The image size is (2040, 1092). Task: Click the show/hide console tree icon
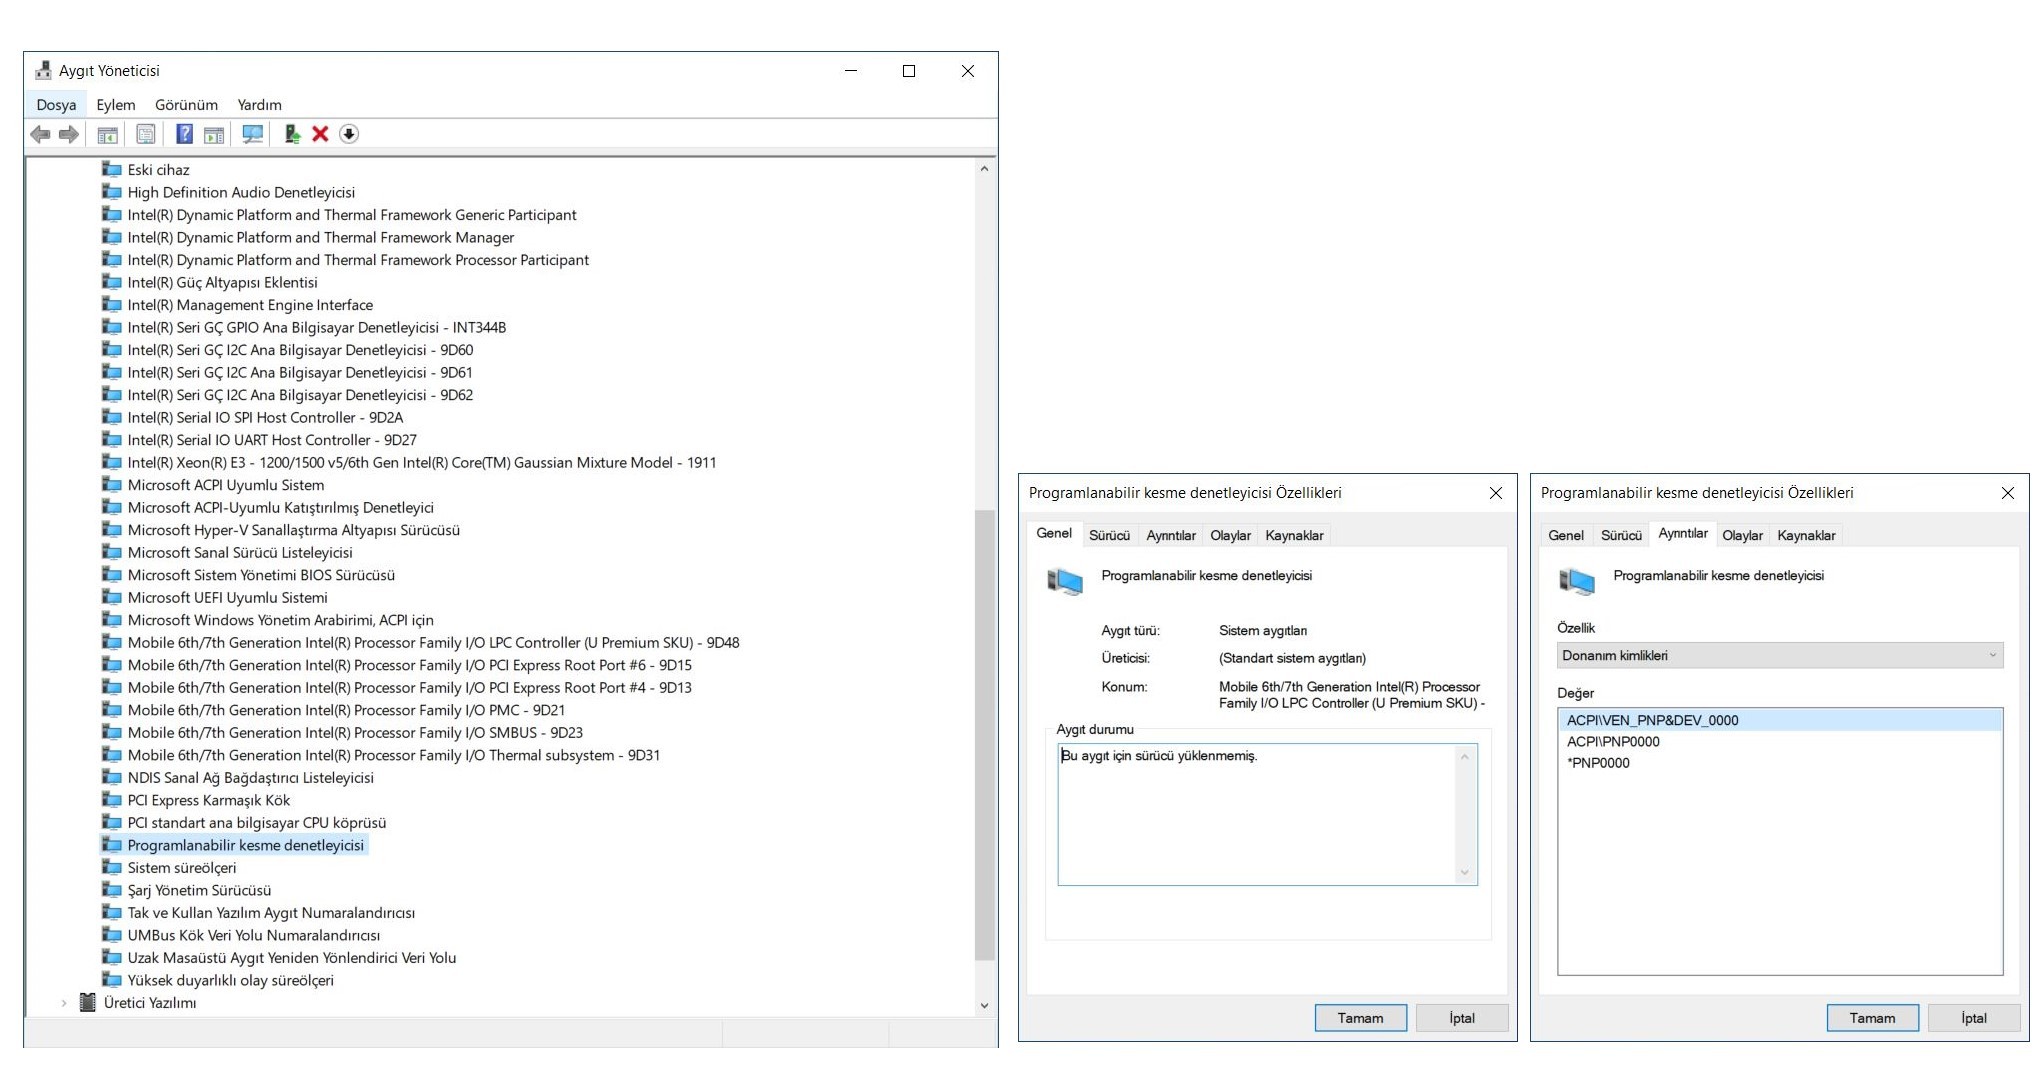(x=108, y=134)
